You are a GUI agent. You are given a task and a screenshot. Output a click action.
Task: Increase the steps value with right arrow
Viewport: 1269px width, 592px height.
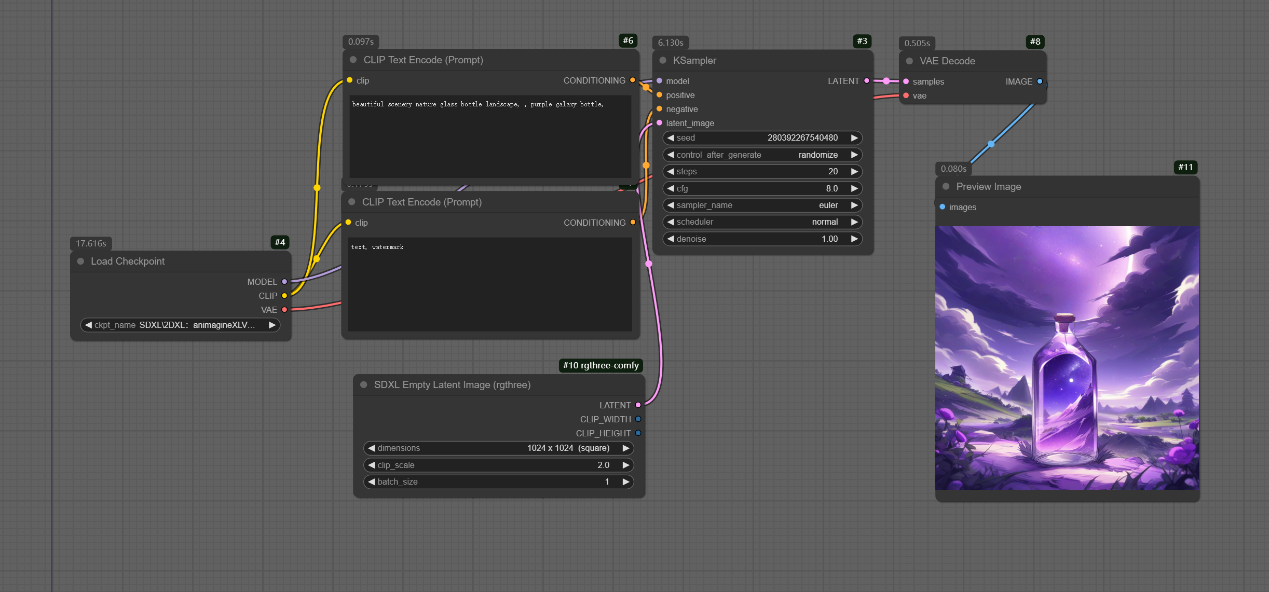[853, 172]
